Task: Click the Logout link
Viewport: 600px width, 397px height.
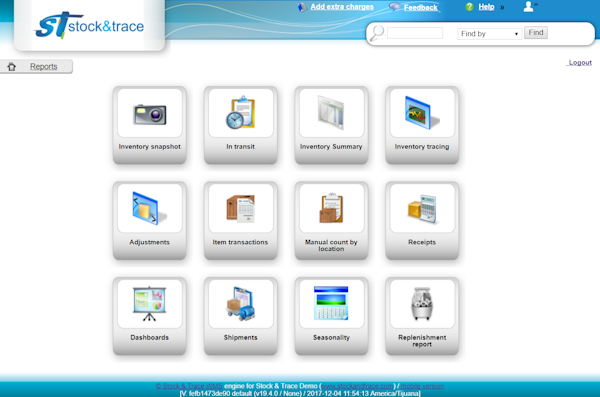Action: coord(580,62)
